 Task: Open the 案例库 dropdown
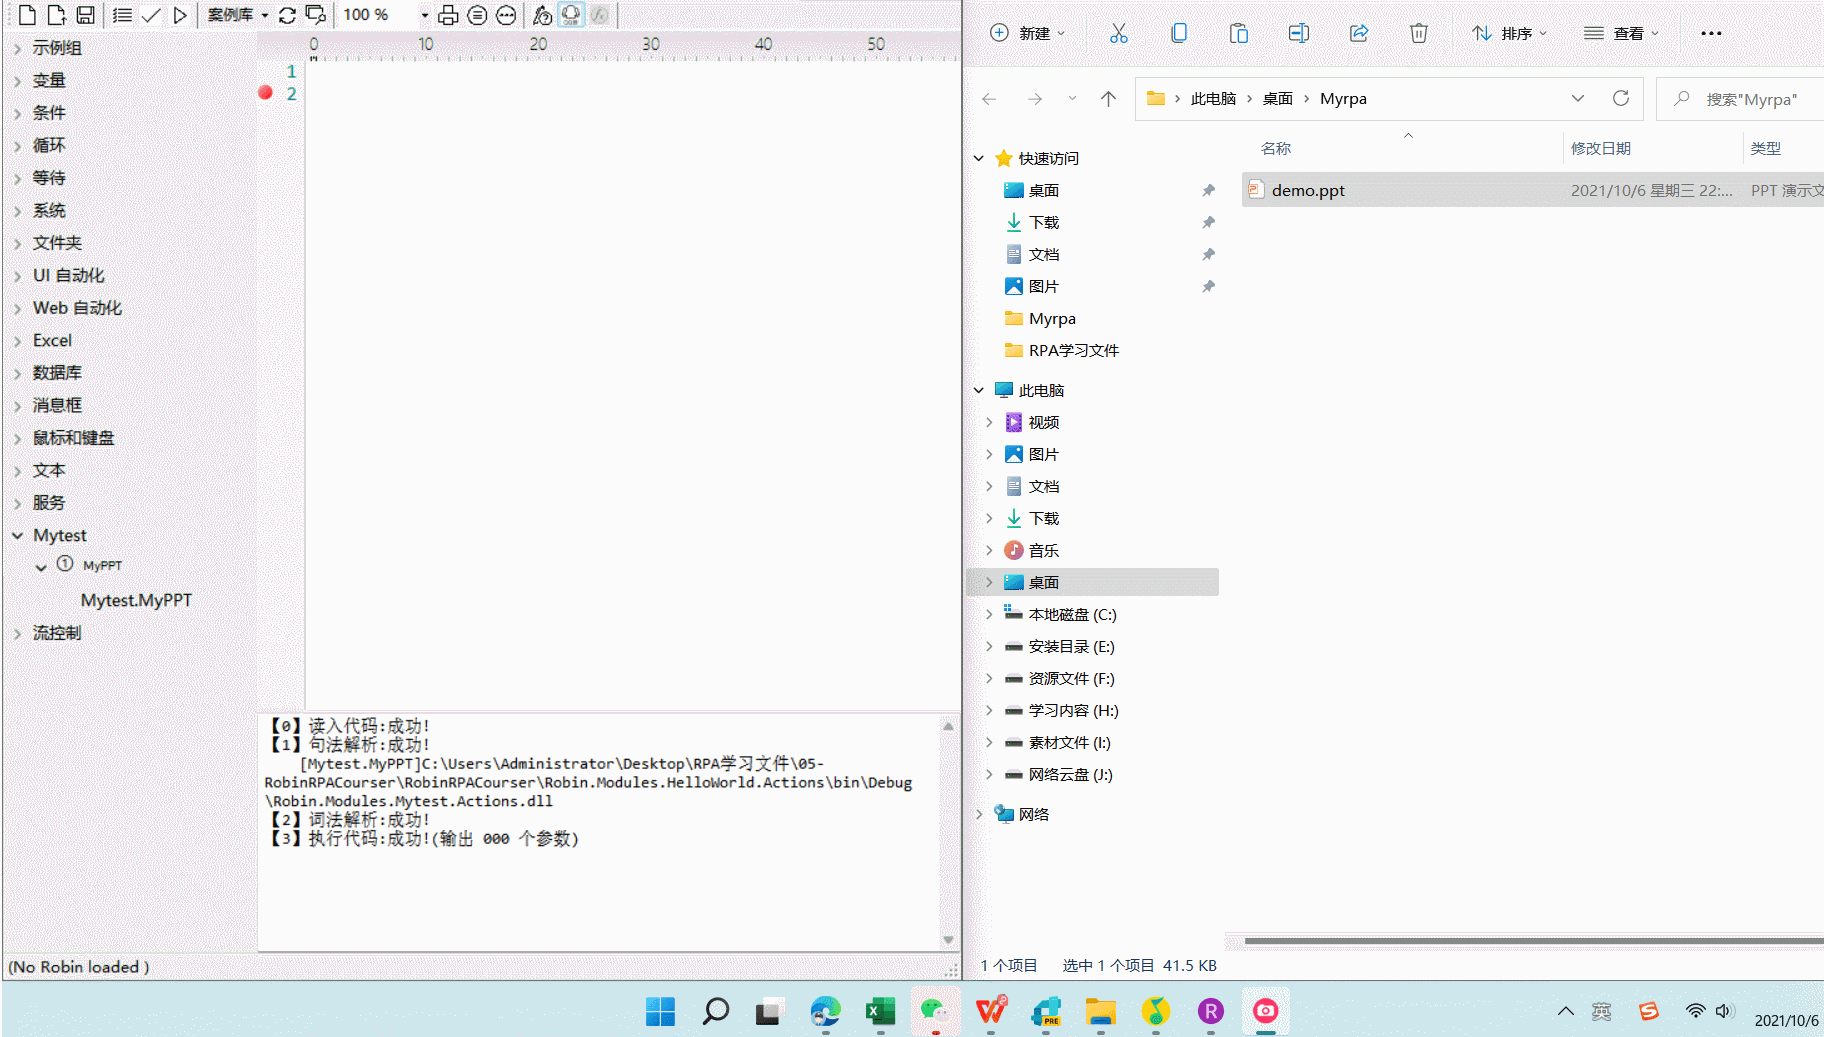pos(238,15)
